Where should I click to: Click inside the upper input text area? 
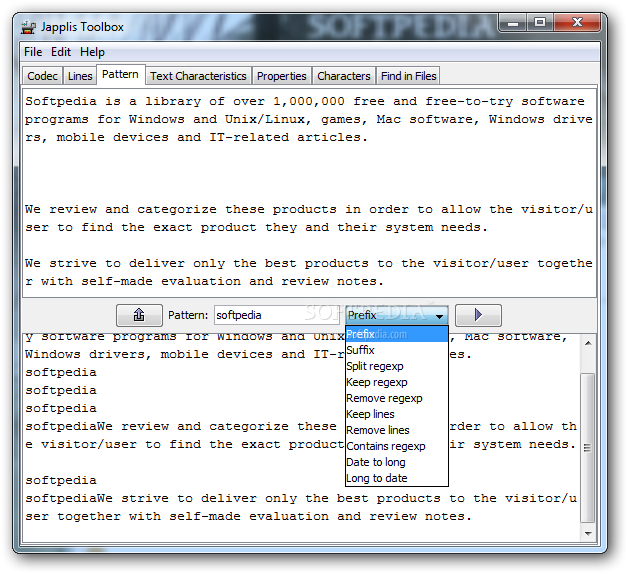pyautogui.click(x=309, y=193)
